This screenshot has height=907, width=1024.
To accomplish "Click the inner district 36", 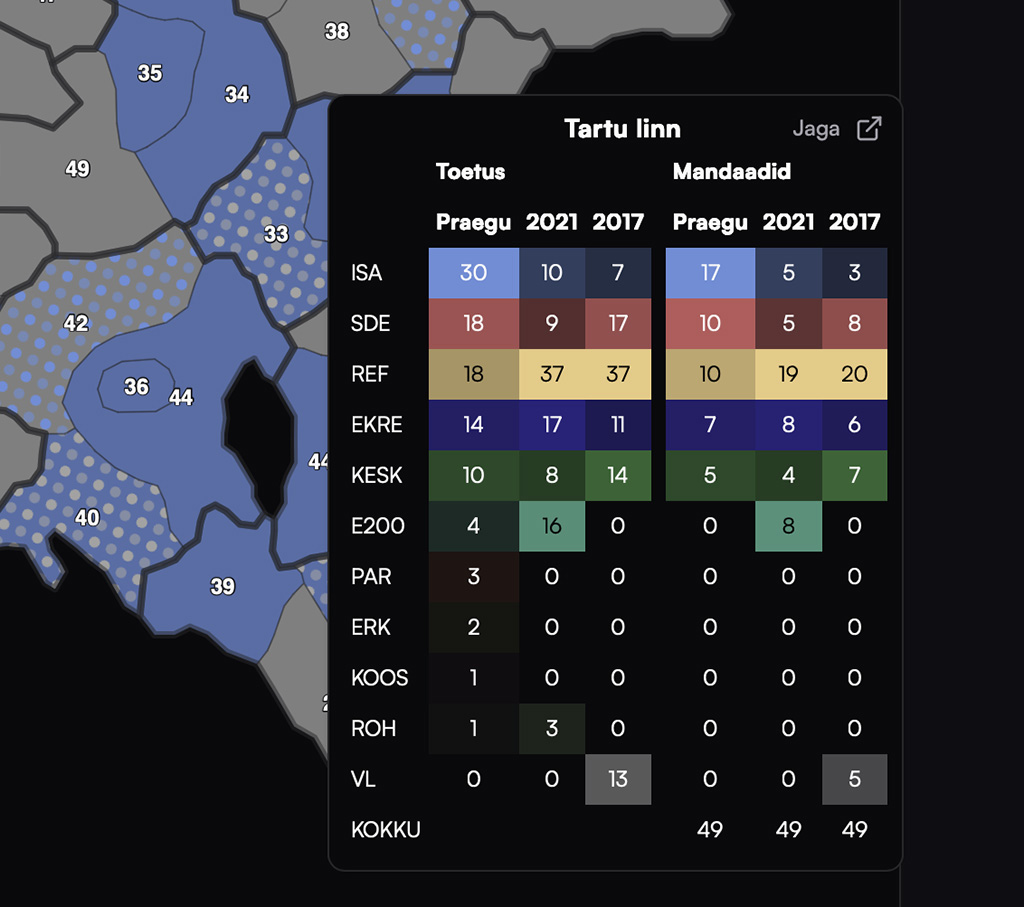I will click(136, 386).
